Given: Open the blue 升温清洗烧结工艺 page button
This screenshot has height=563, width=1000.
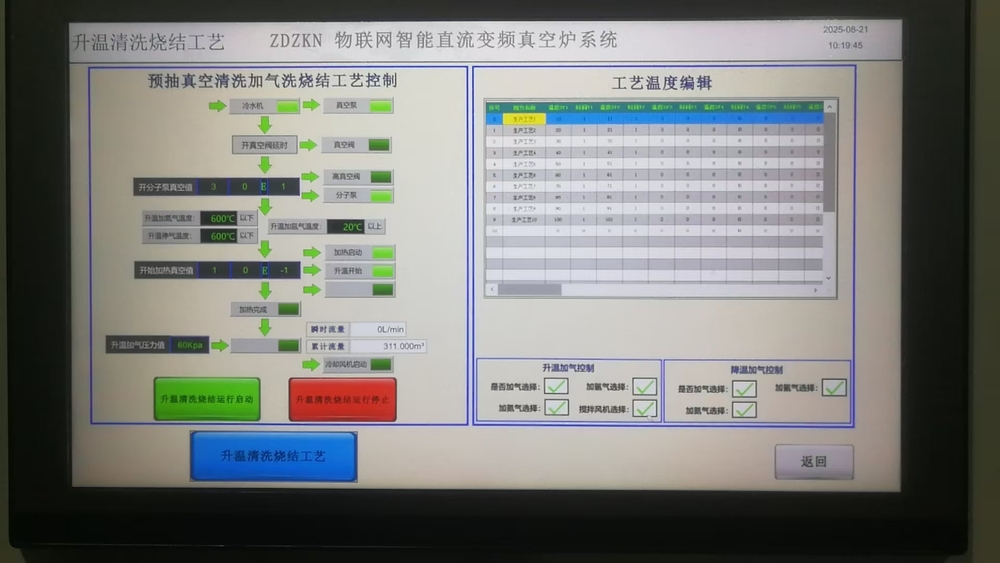Looking at the screenshot, I should pos(273,456).
